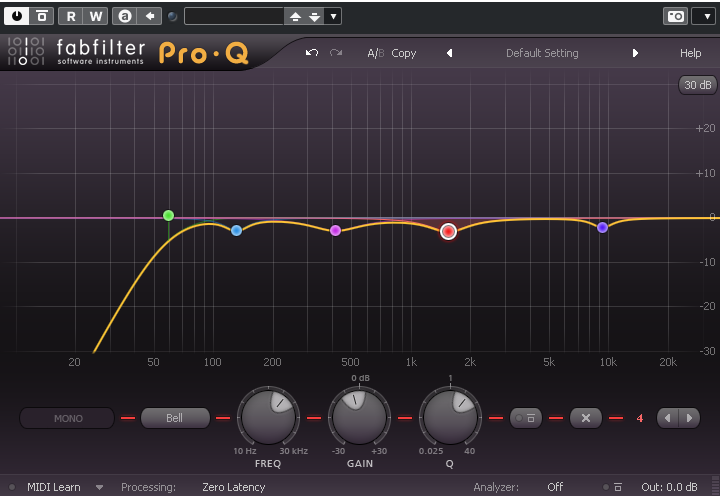Screen dimensions: 720x496
Task: Select the red active EQ band dot
Action: (x=448, y=231)
